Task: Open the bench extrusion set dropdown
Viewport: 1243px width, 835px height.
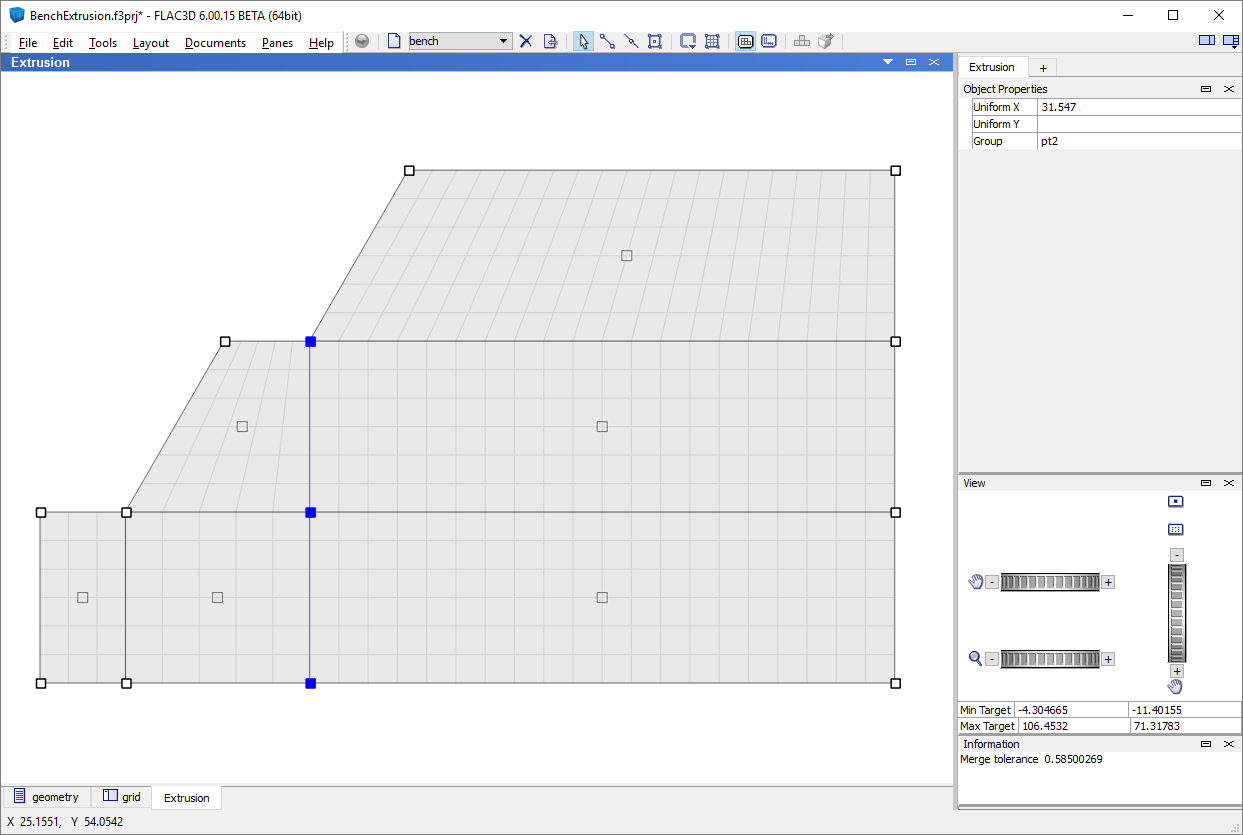Action: [x=503, y=41]
